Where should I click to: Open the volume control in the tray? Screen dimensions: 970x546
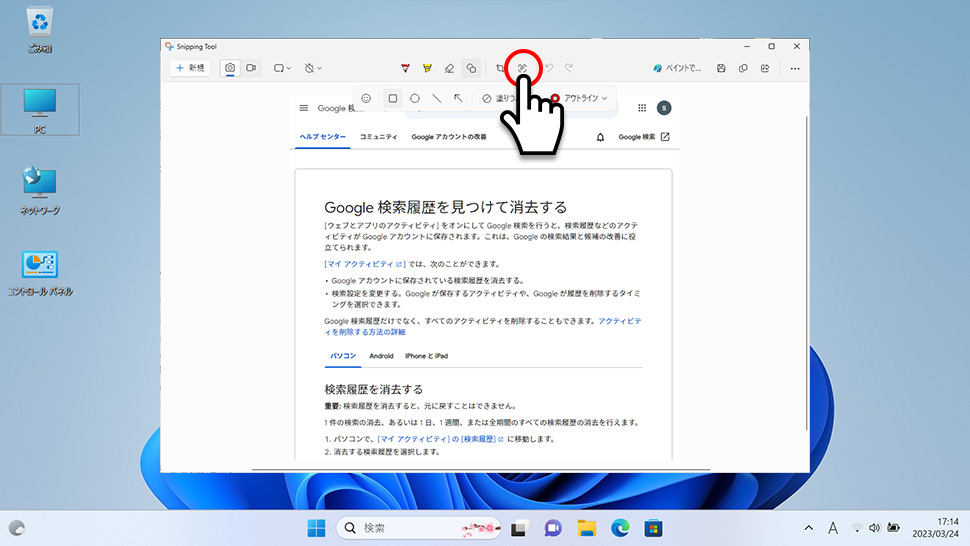click(874, 528)
